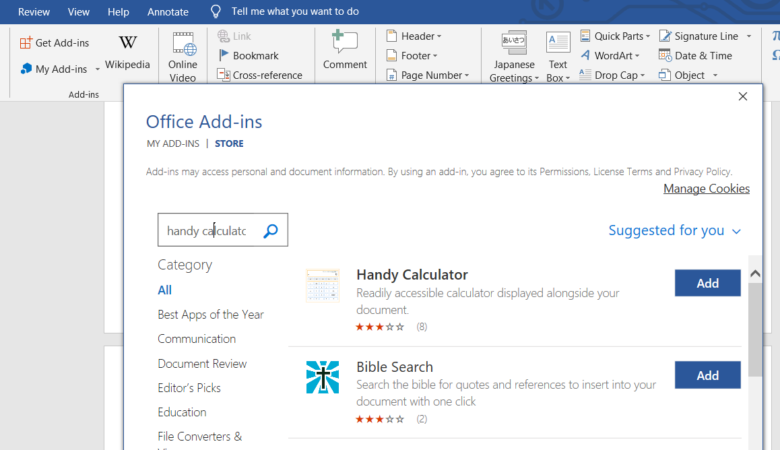Screen dimensions: 780x450
Task: Click the Page Number icon
Action: (391, 75)
